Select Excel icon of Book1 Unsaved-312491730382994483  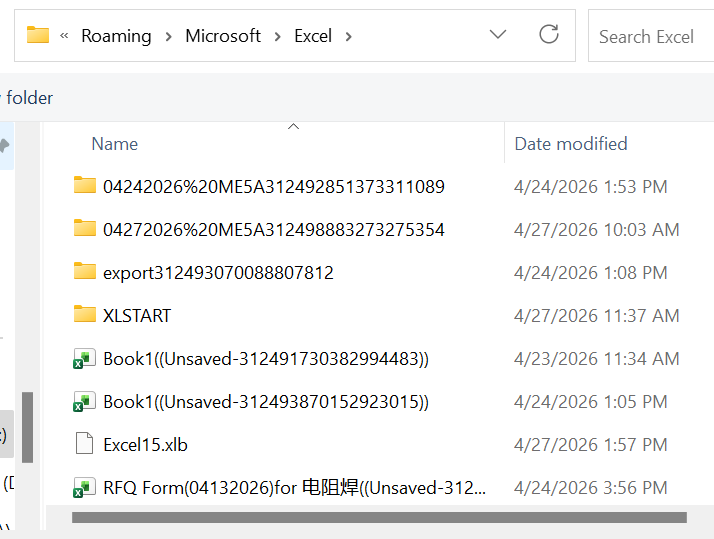coord(84,358)
